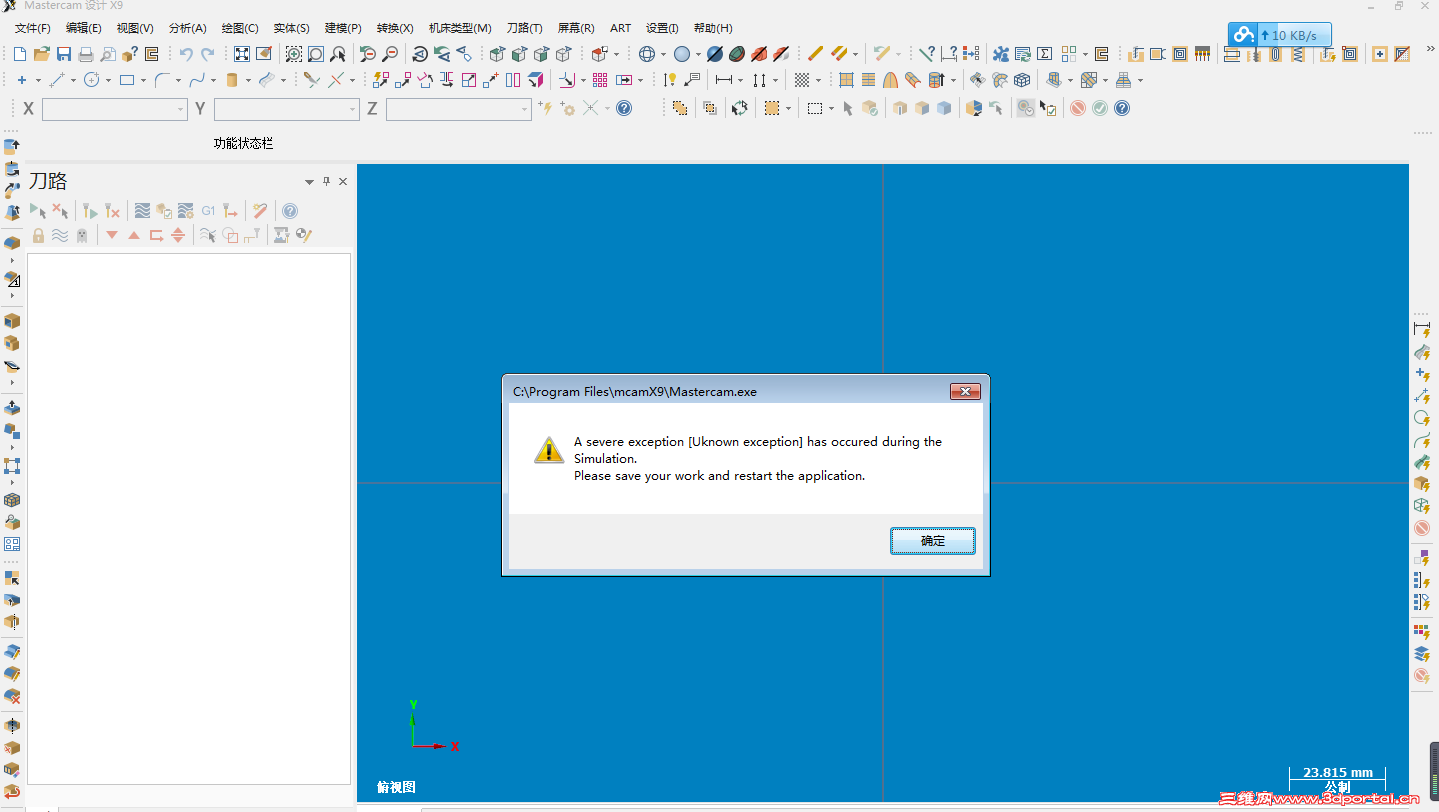Open the 刀路(T) menu
Image resolution: width=1439 pixels, height=812 pixels.
click(x=524, y=28)
